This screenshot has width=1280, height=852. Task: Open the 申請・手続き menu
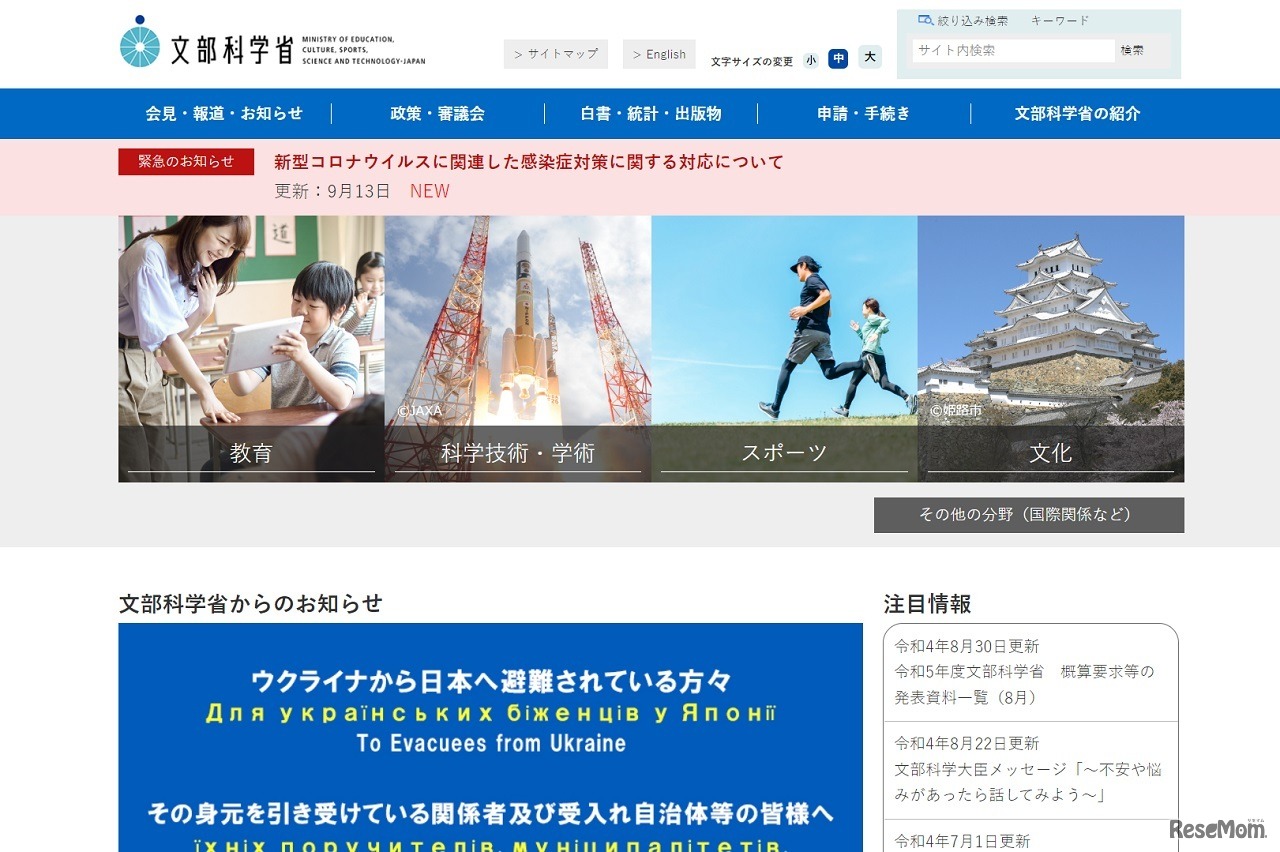tap(864, 114)
